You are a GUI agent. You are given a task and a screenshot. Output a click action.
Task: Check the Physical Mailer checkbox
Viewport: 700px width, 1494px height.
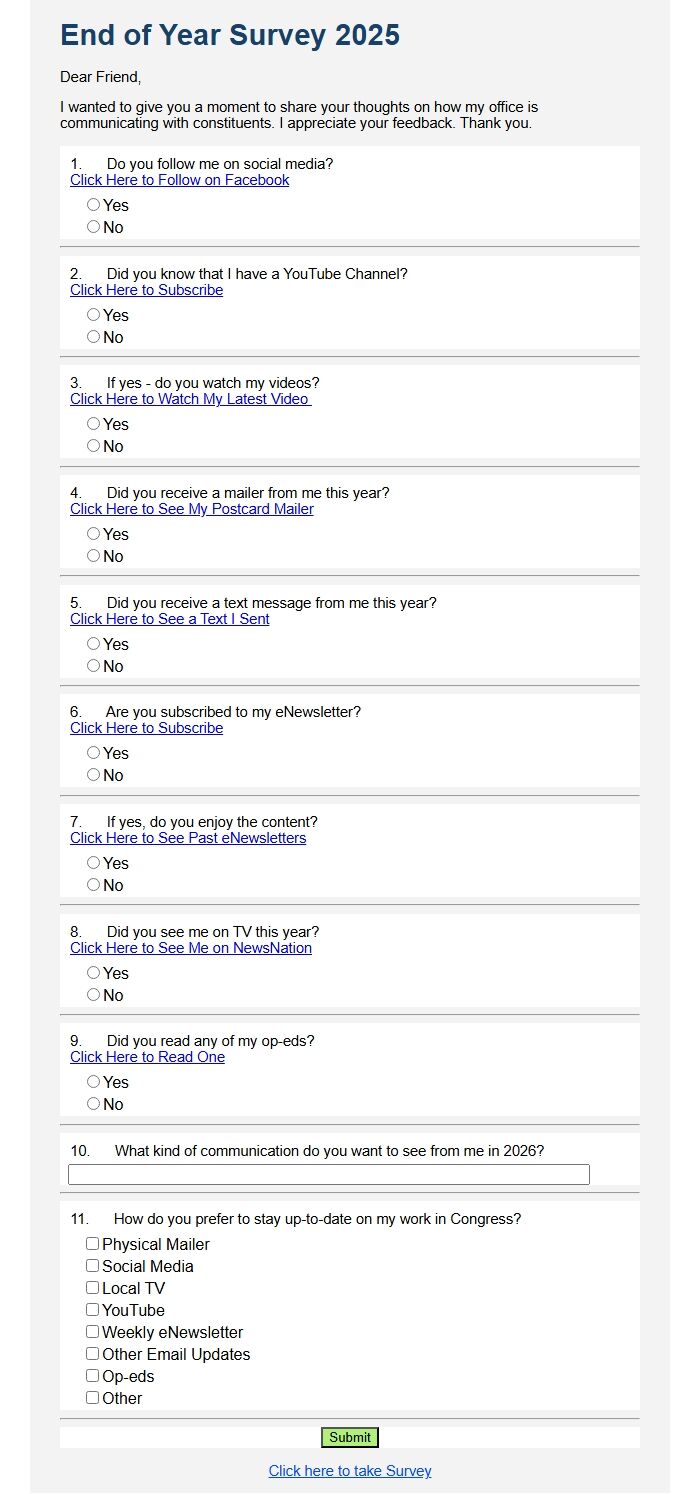pos(93,1244)
